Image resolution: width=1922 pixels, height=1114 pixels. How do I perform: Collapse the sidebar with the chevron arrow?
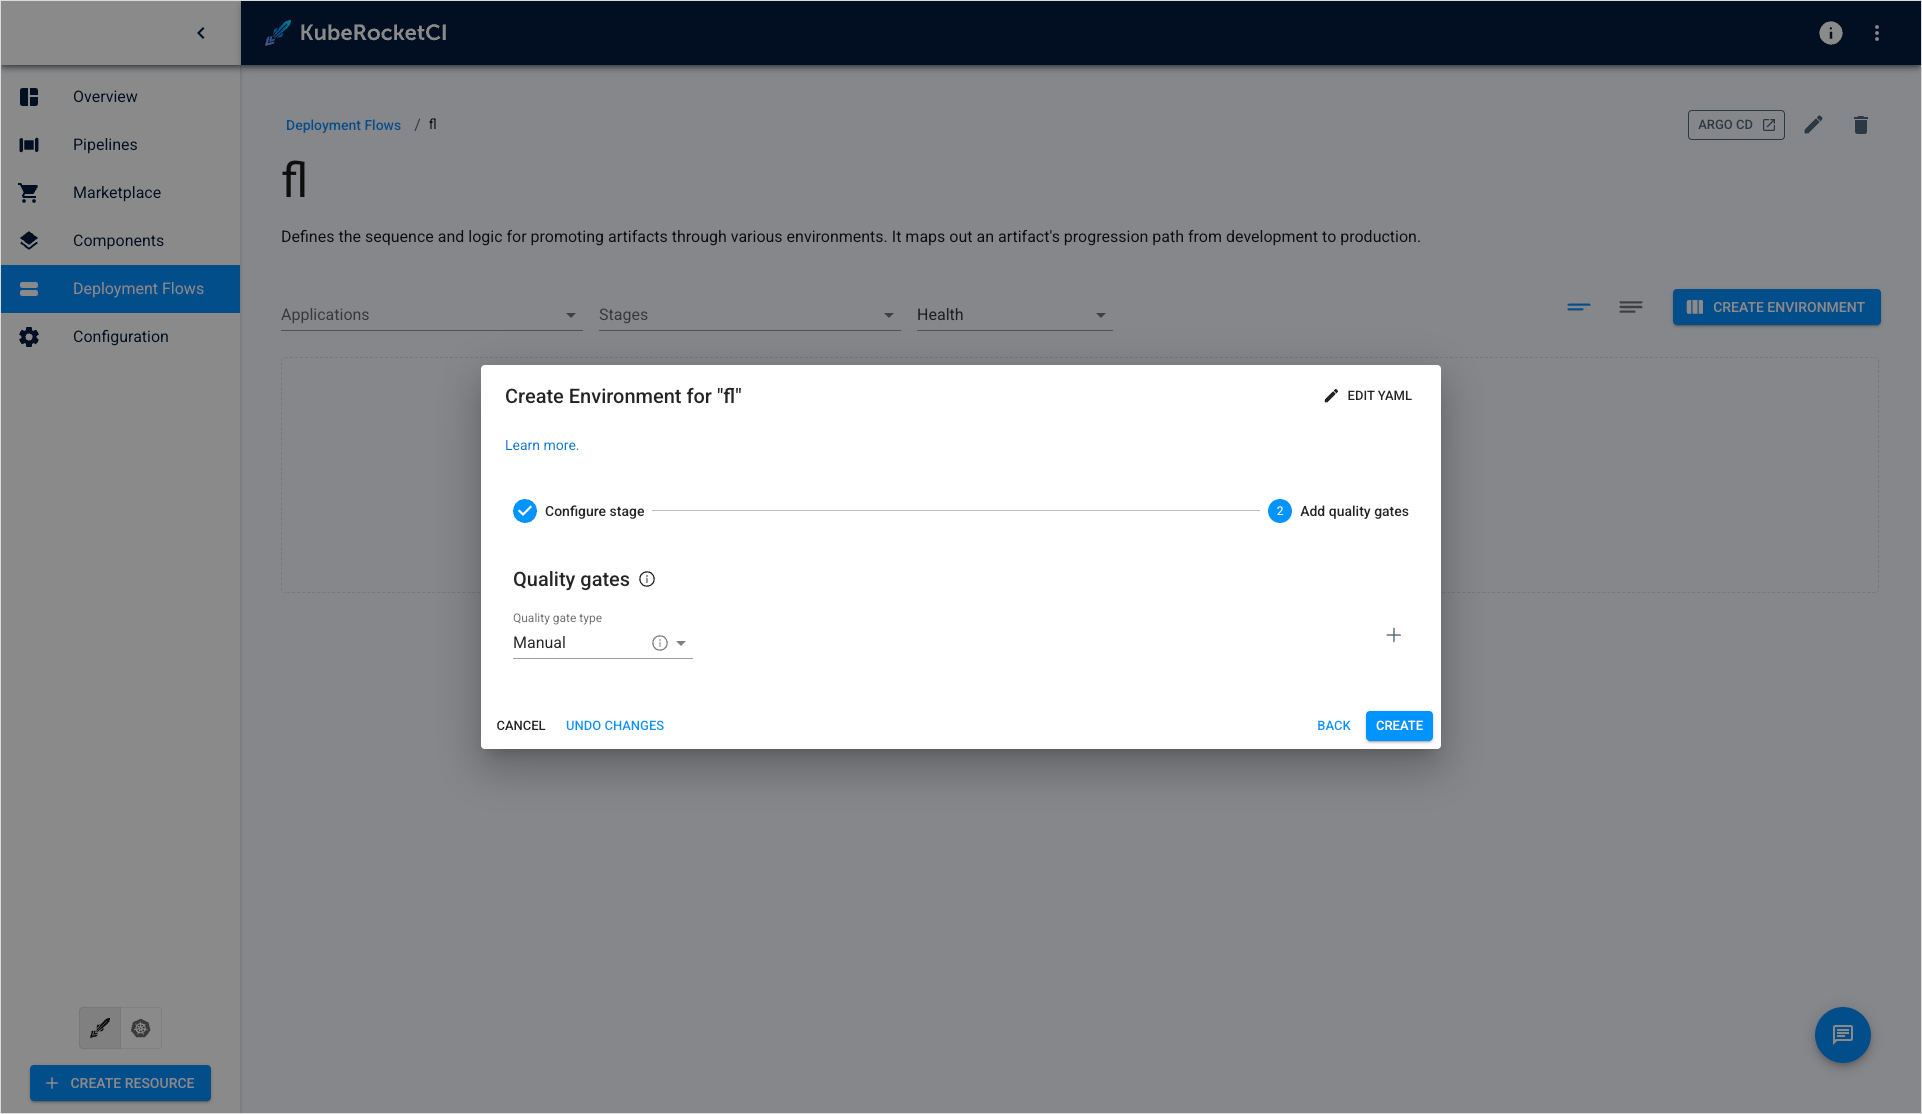[201, 33]
